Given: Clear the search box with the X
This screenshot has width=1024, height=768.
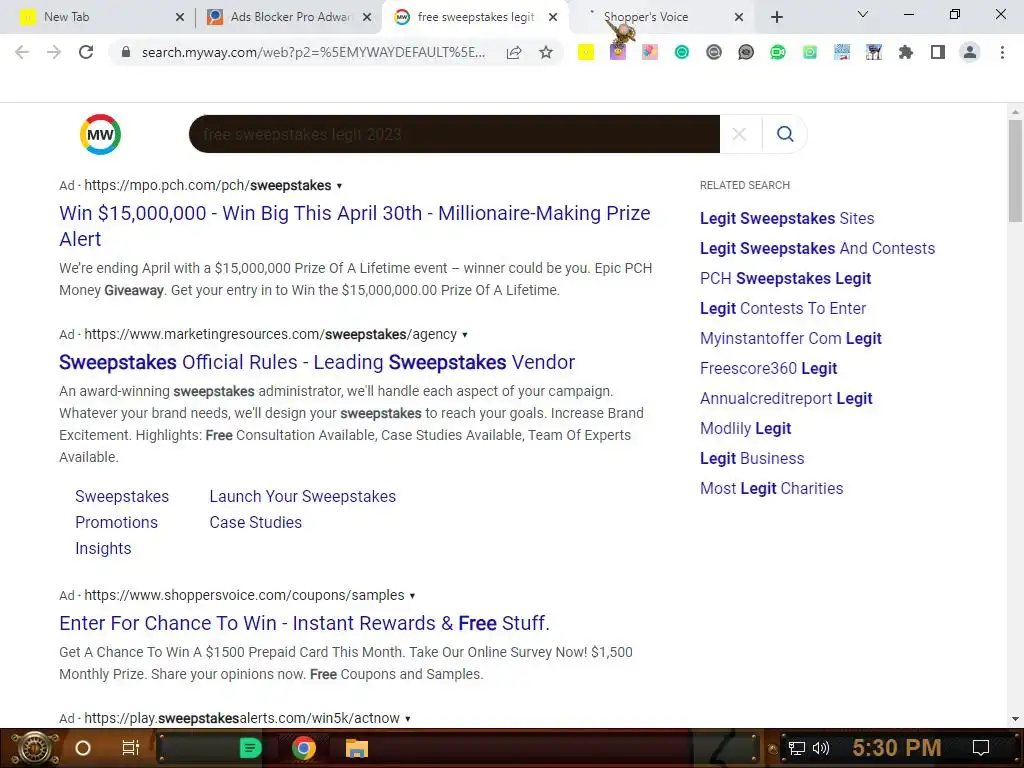Looking at the screenshot, I should (x=739, y=134).
